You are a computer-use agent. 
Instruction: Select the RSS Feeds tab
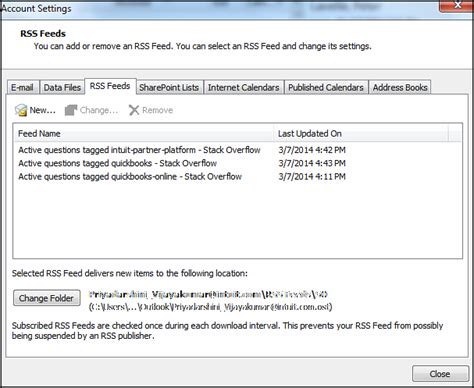point(110,86)
